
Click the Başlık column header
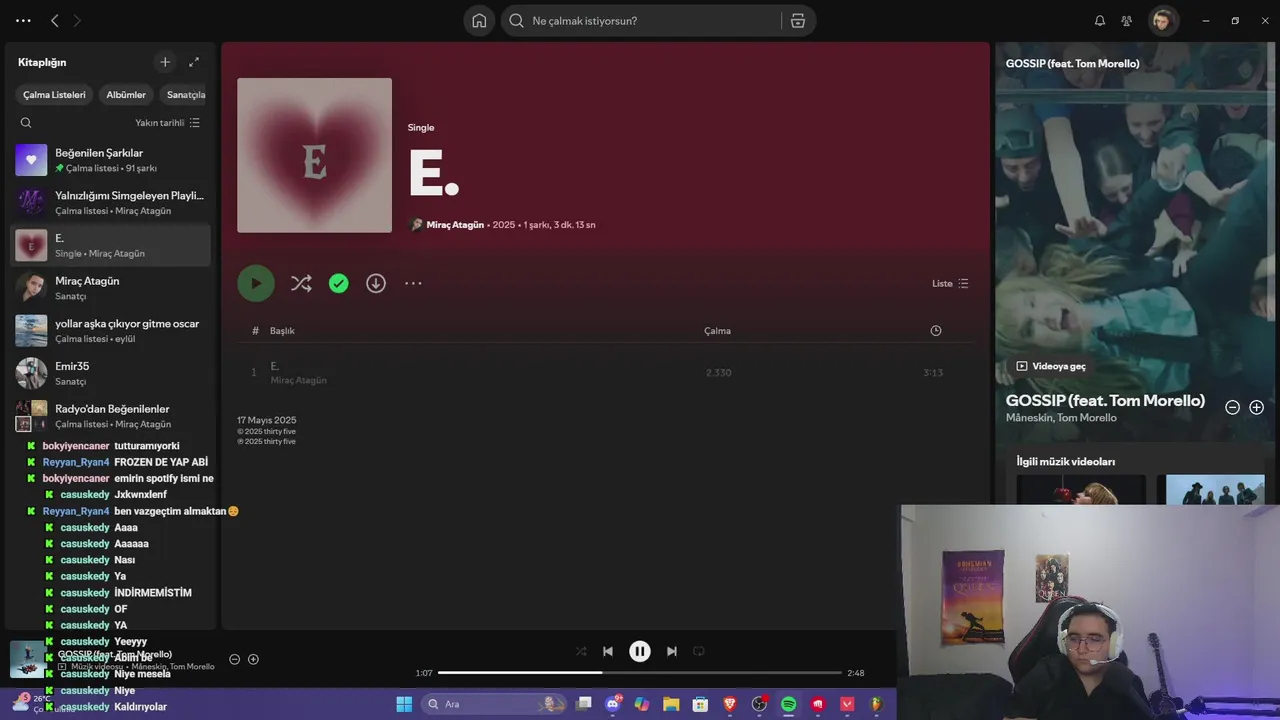[282, 331]
